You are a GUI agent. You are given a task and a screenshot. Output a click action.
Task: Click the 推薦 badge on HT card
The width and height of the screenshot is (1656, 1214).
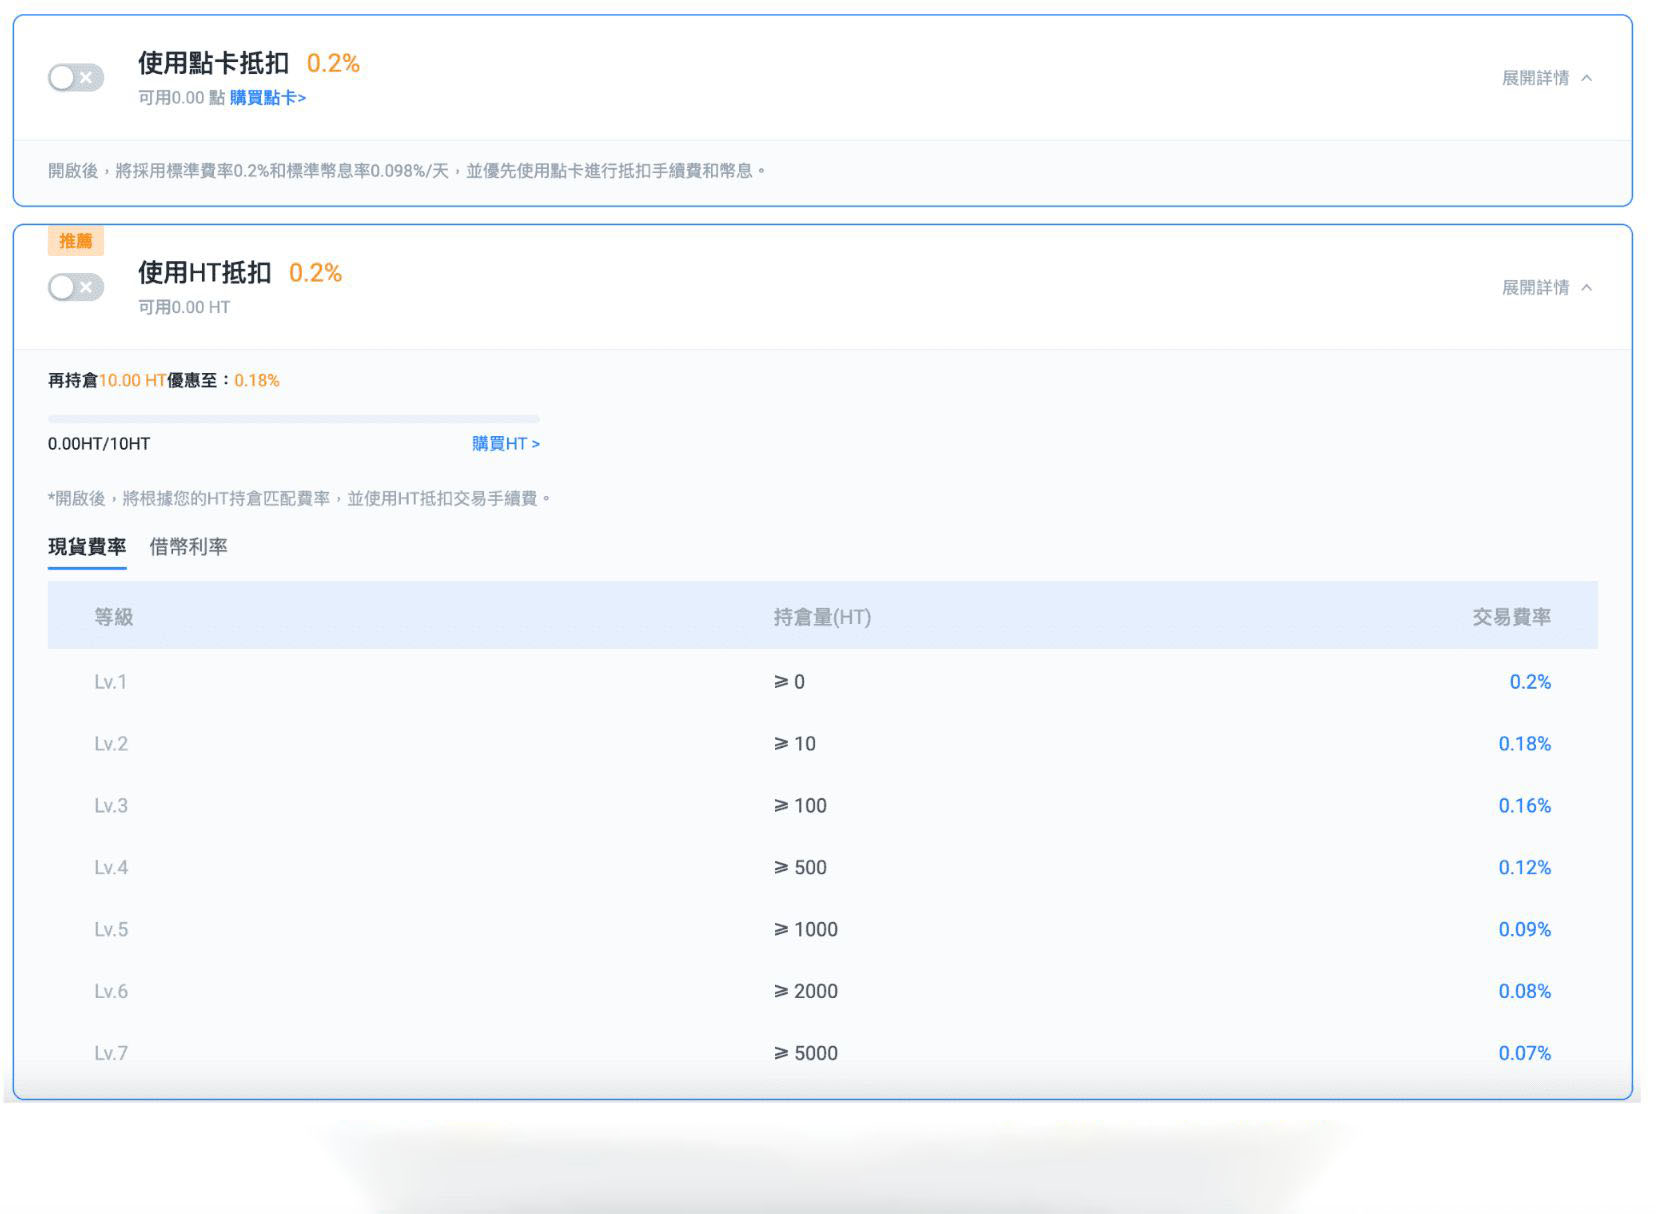(76, 241)
